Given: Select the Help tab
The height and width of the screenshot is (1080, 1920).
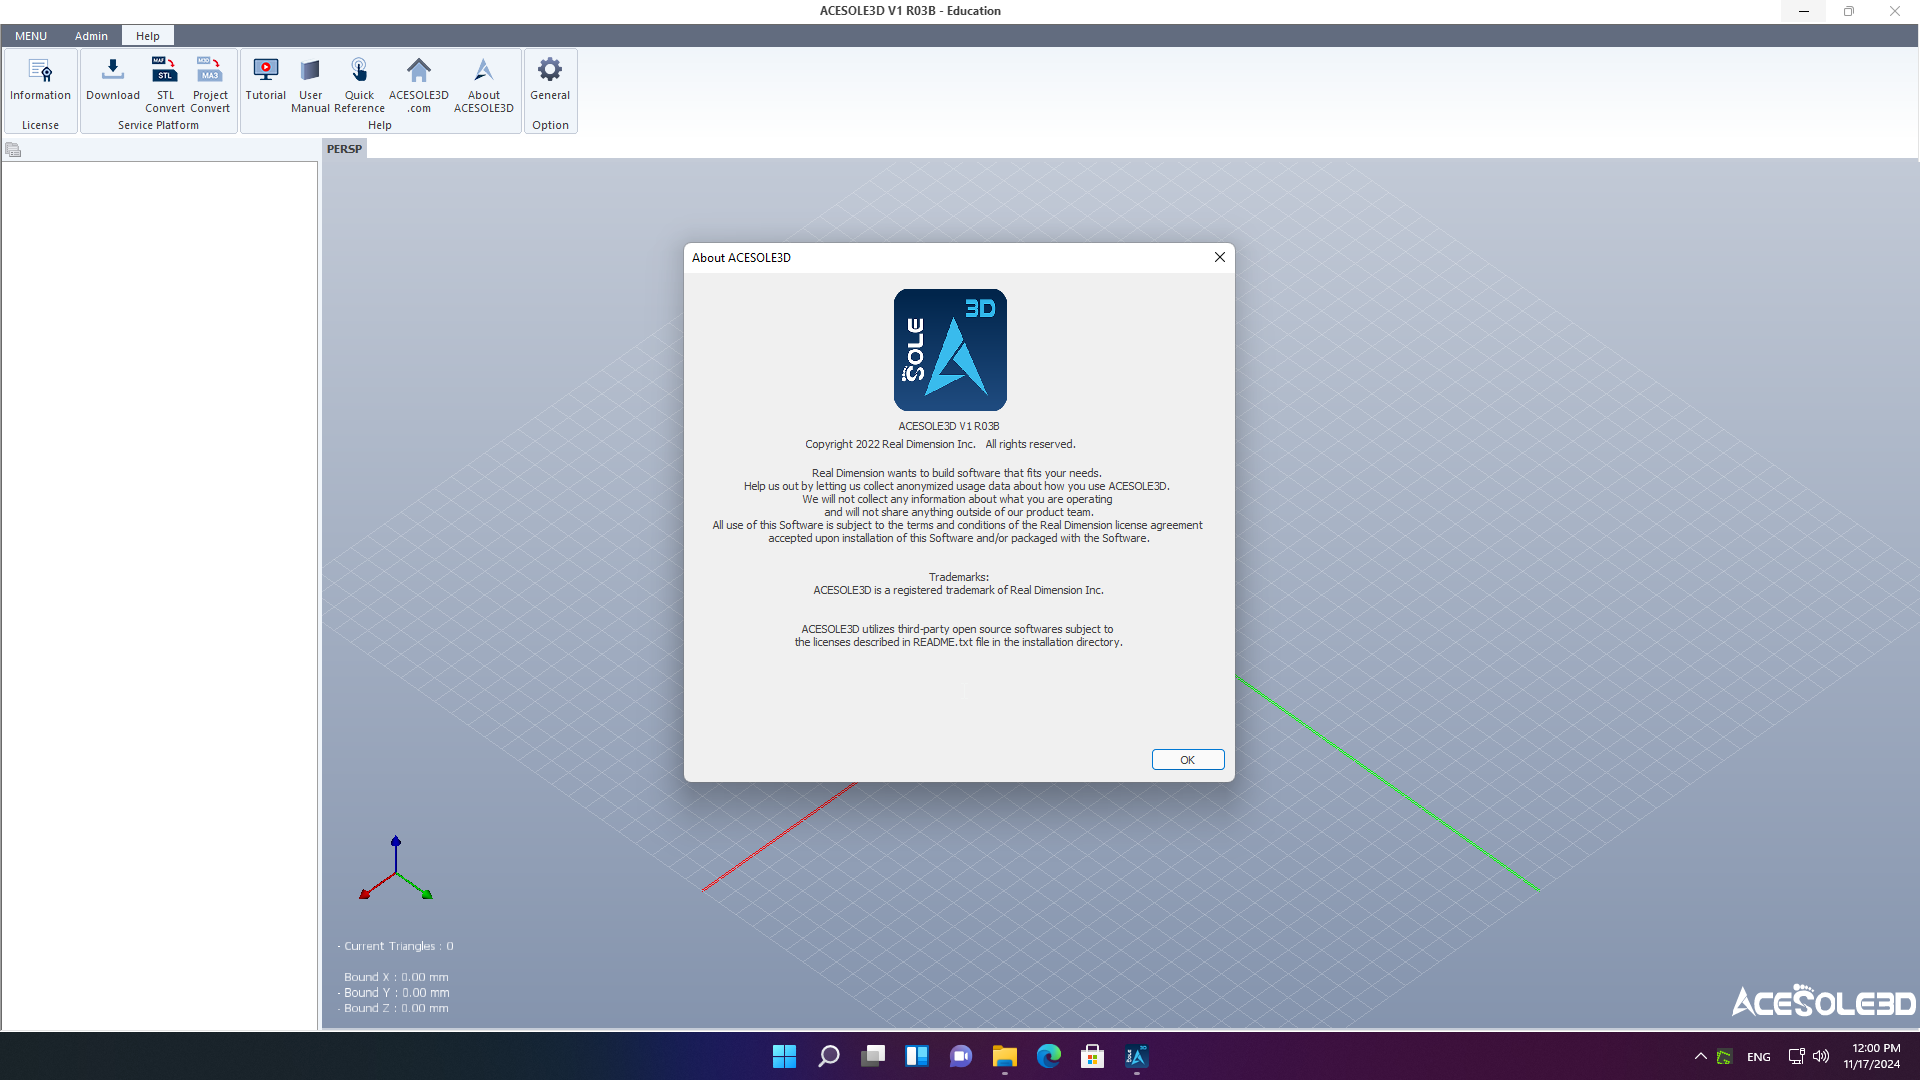Looking at the screenshot, I should pos(148,36).
